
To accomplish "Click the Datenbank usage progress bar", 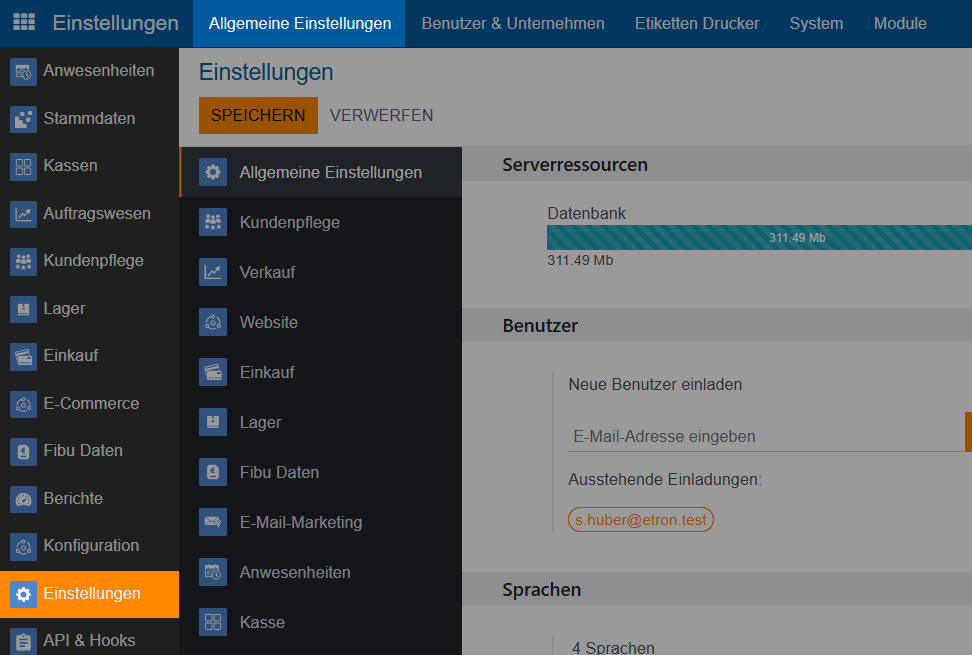I will click(759, 237).
